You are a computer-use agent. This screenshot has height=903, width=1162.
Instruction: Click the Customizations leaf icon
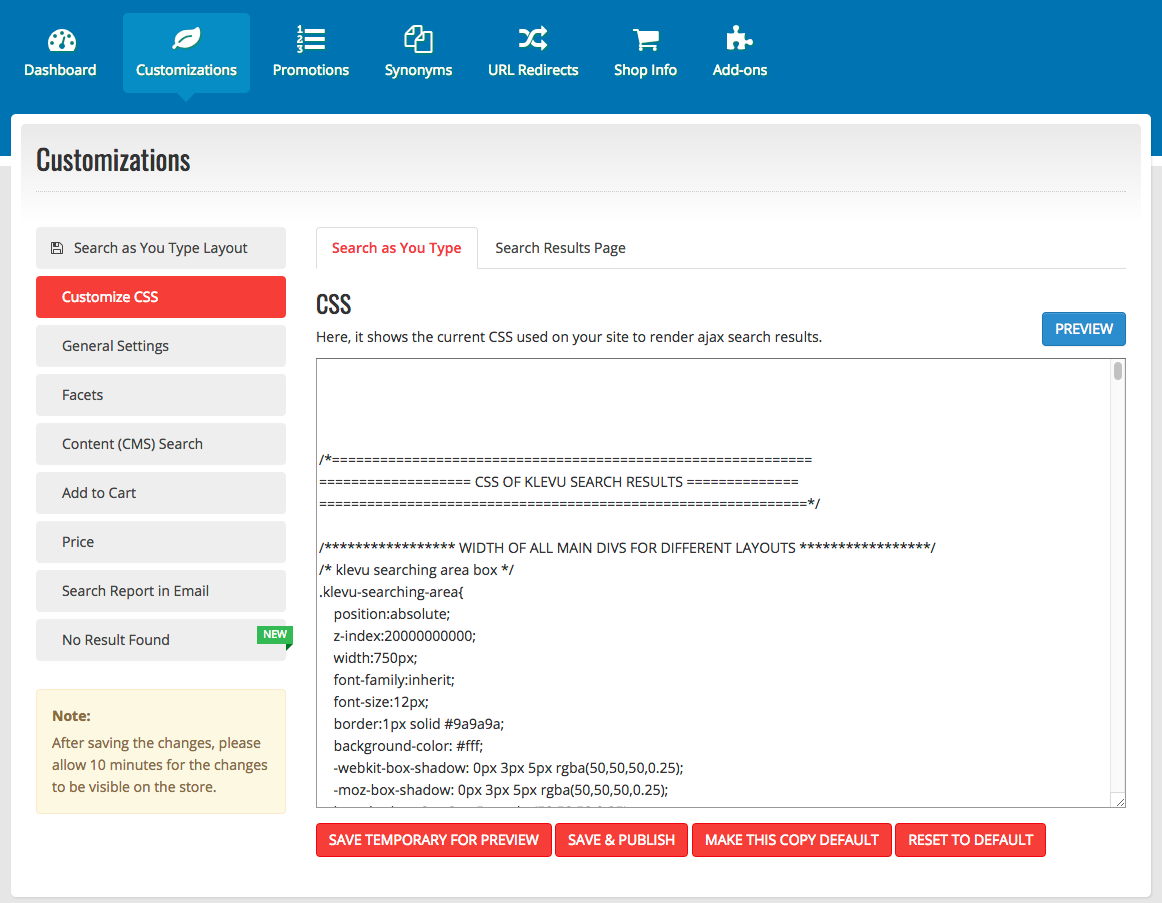[186, 40]
